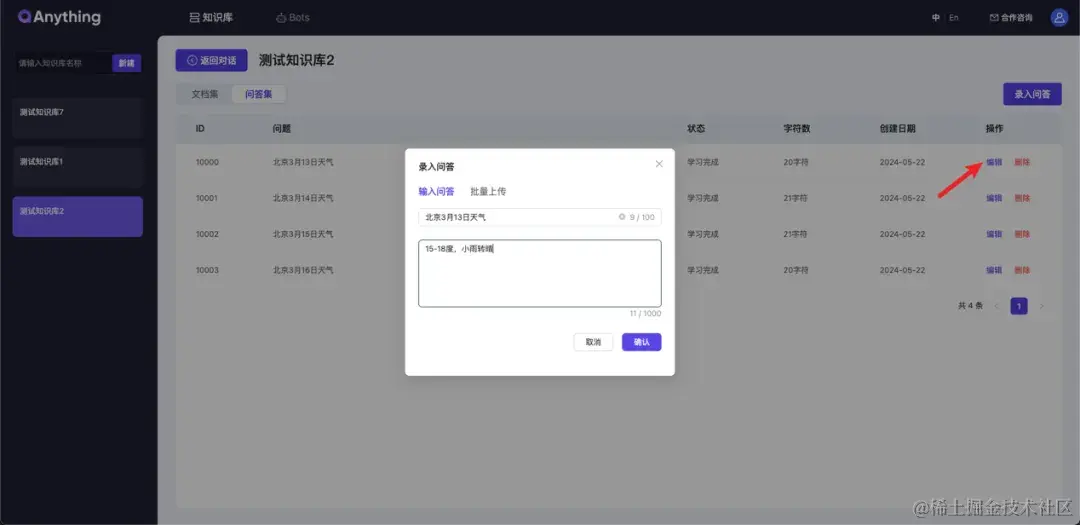The image size is (1080, 525).
Task: Click 删除 for row 10003
Action: click(x=1022, y=270)
